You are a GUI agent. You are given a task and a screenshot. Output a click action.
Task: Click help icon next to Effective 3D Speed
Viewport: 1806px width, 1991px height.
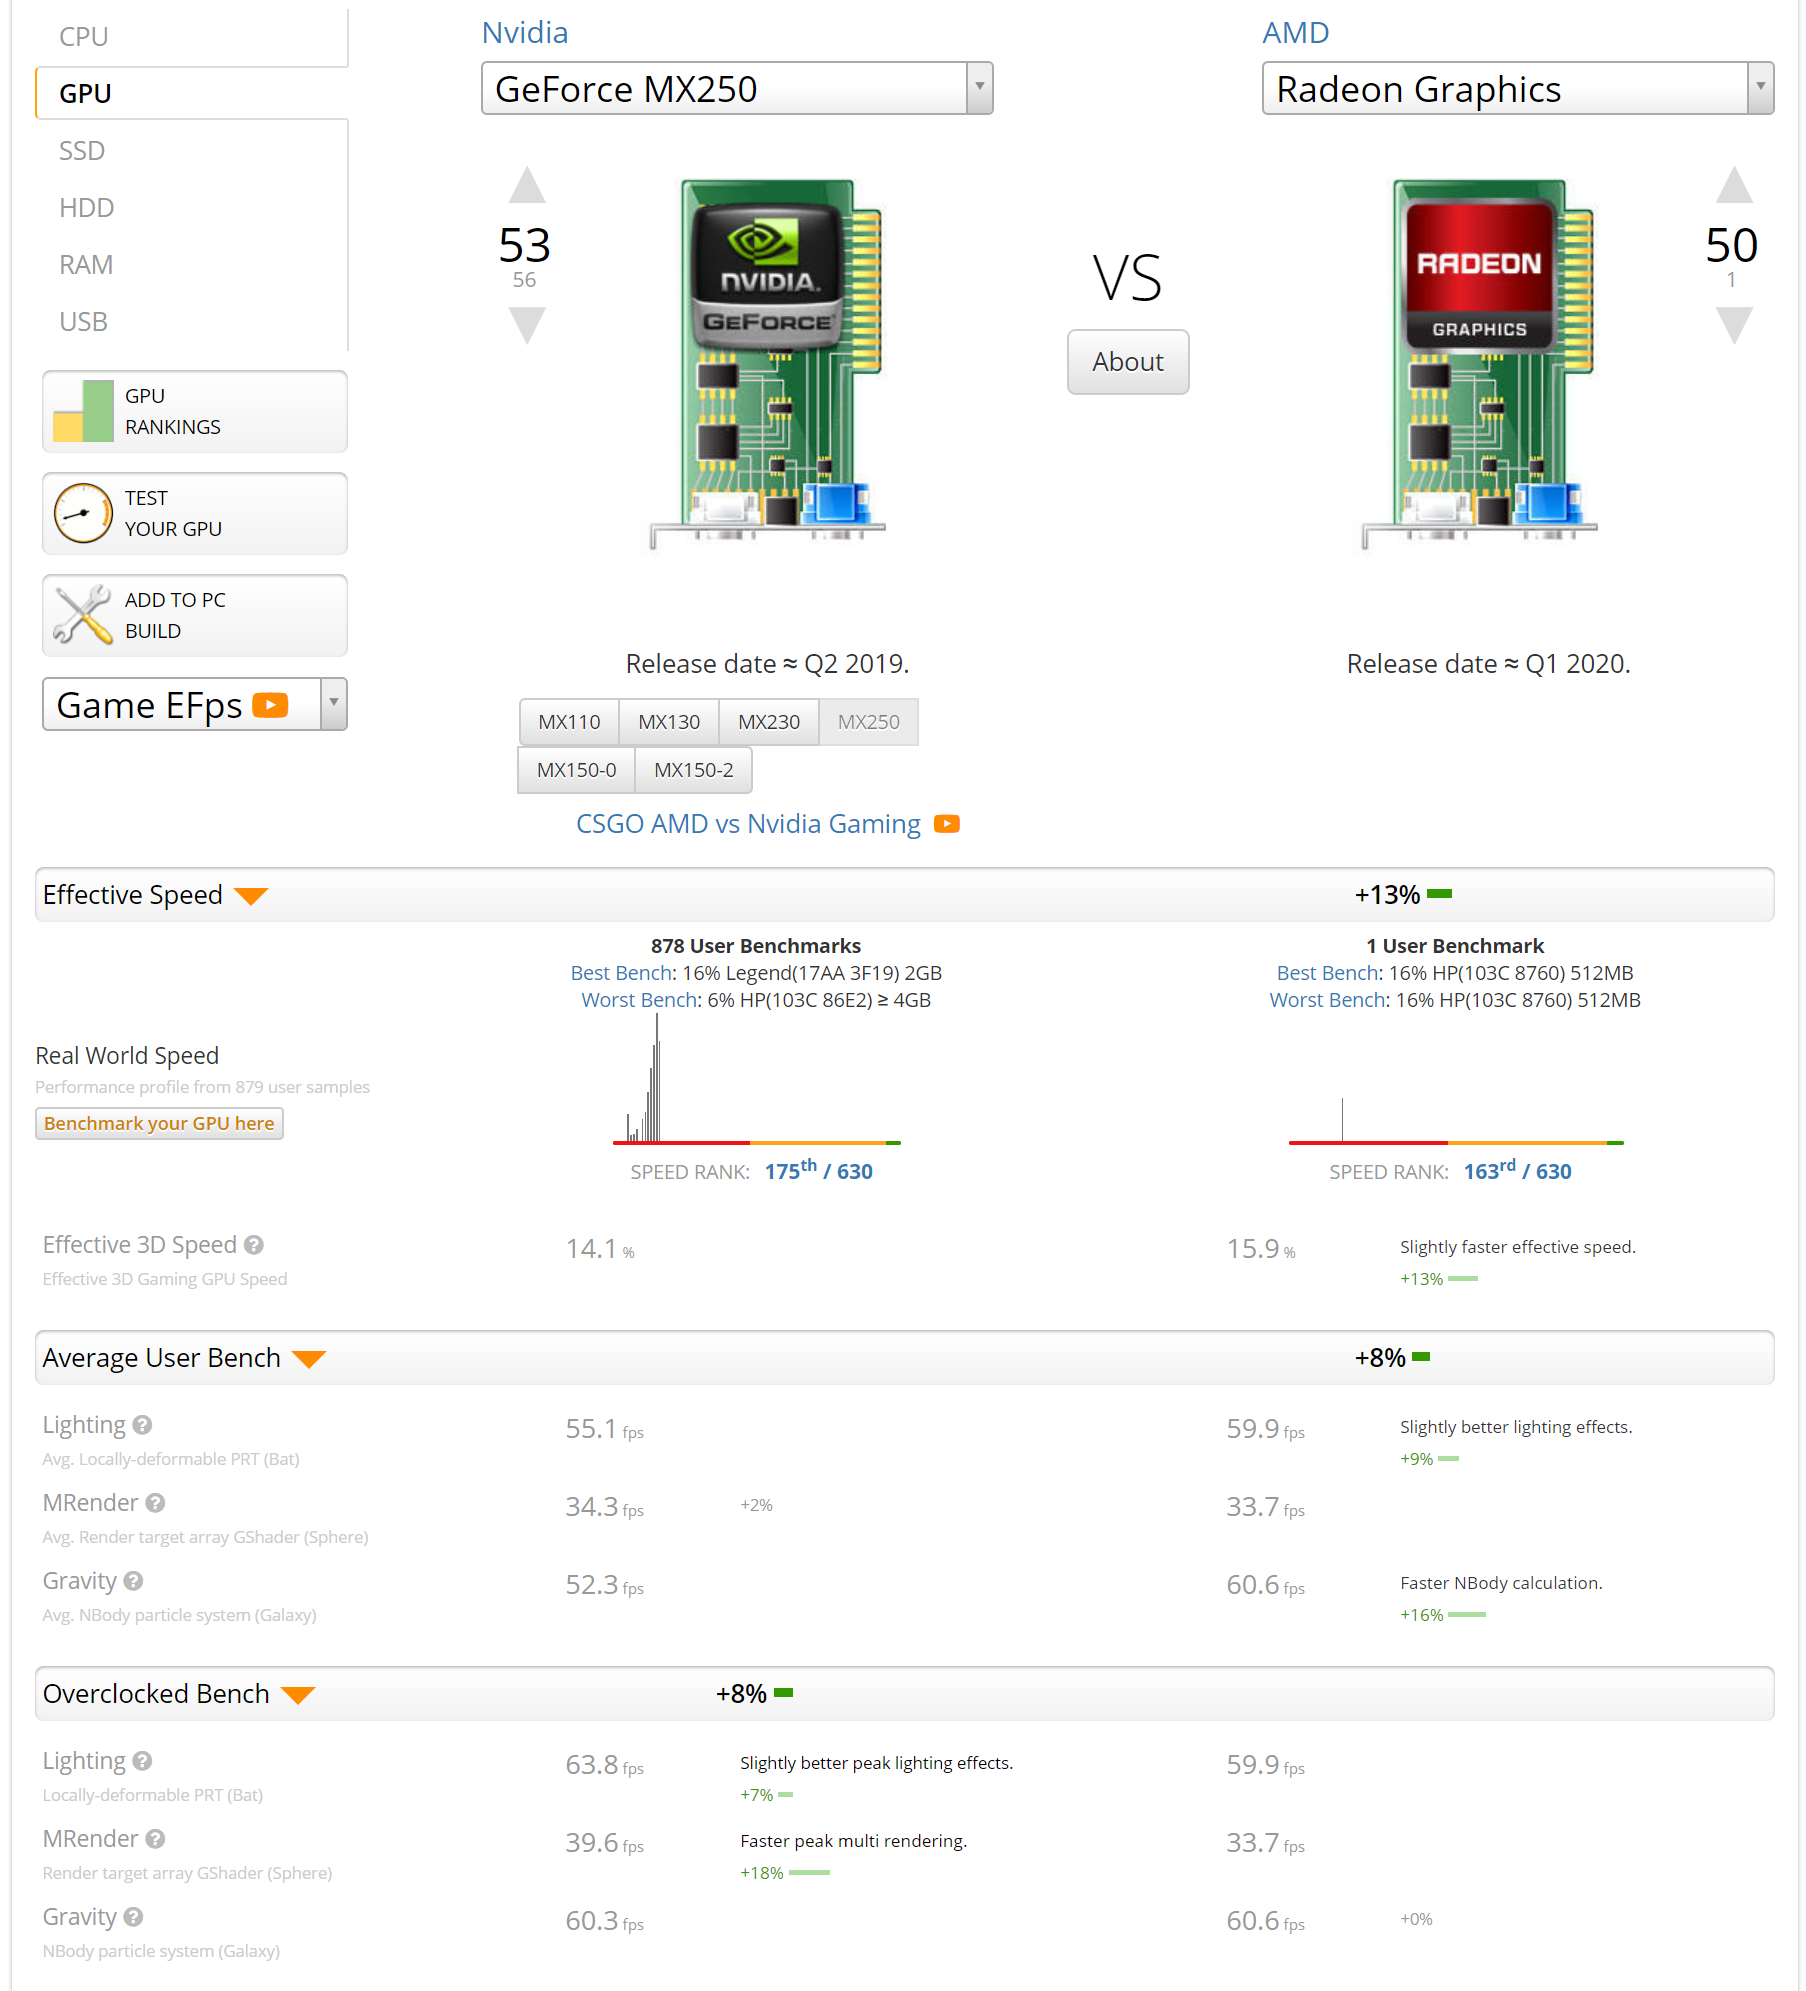coord(254,1245)
